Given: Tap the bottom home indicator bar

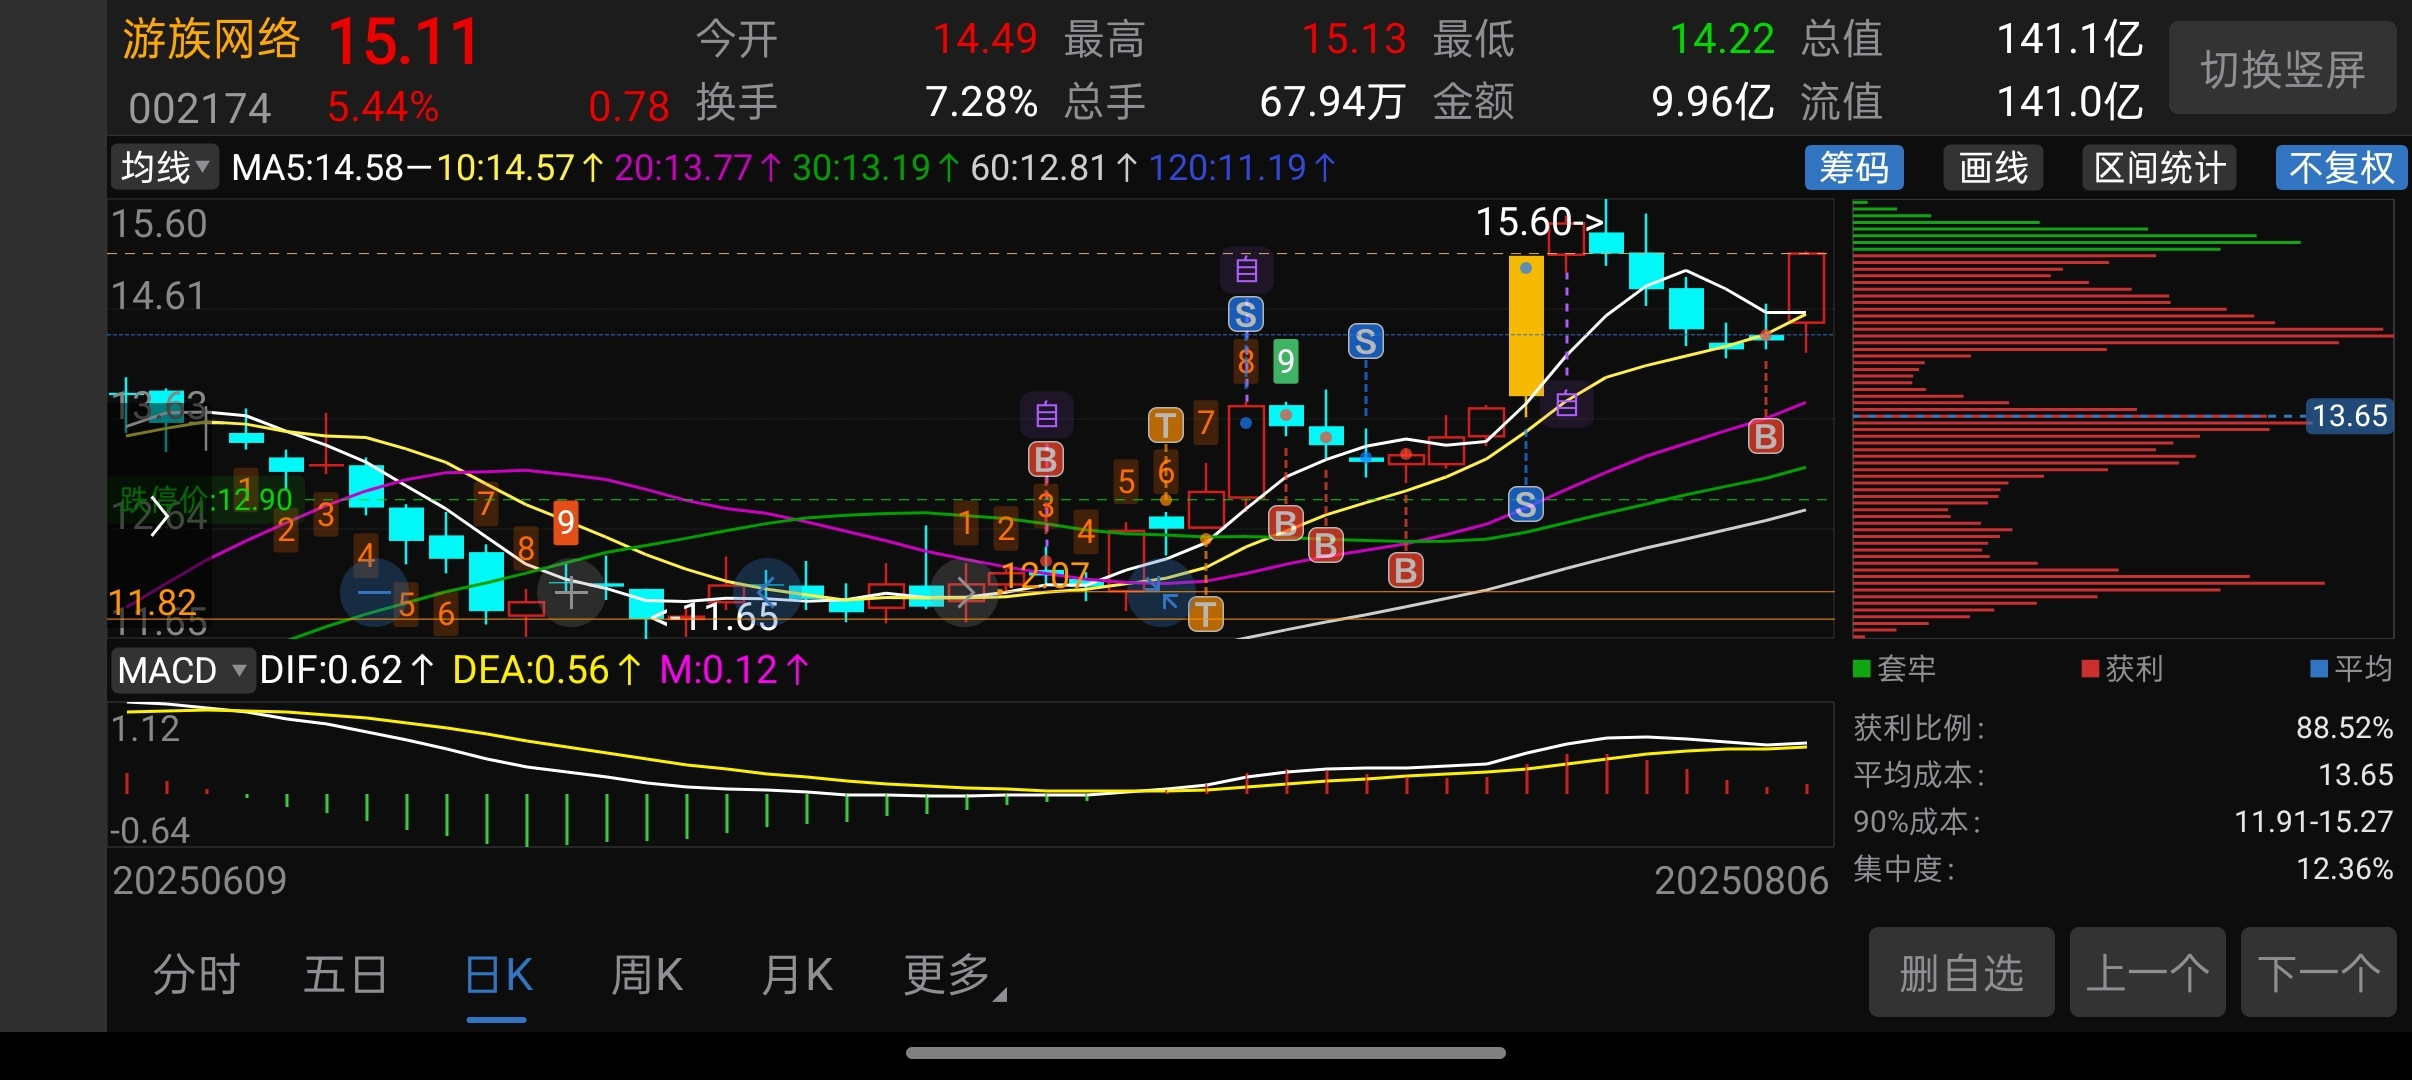Looking at the screenshot, I should (1206, 1052).
